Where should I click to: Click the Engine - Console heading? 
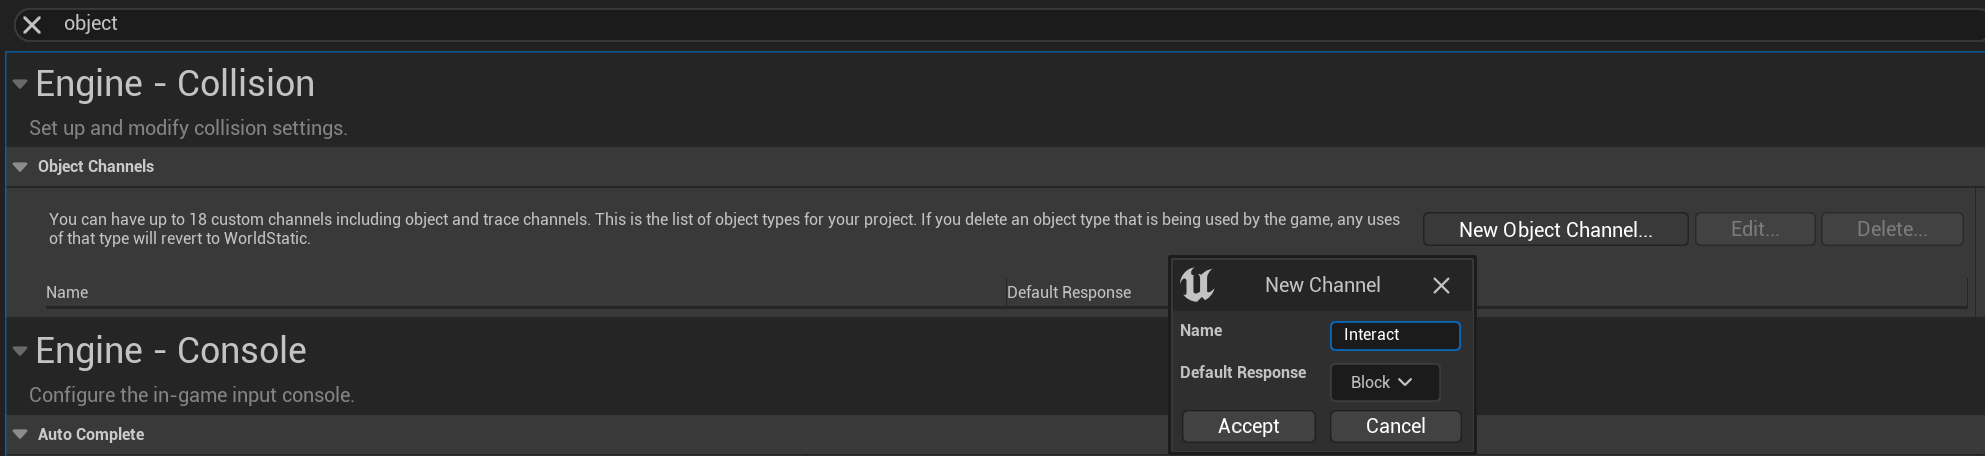coord(171,351)
